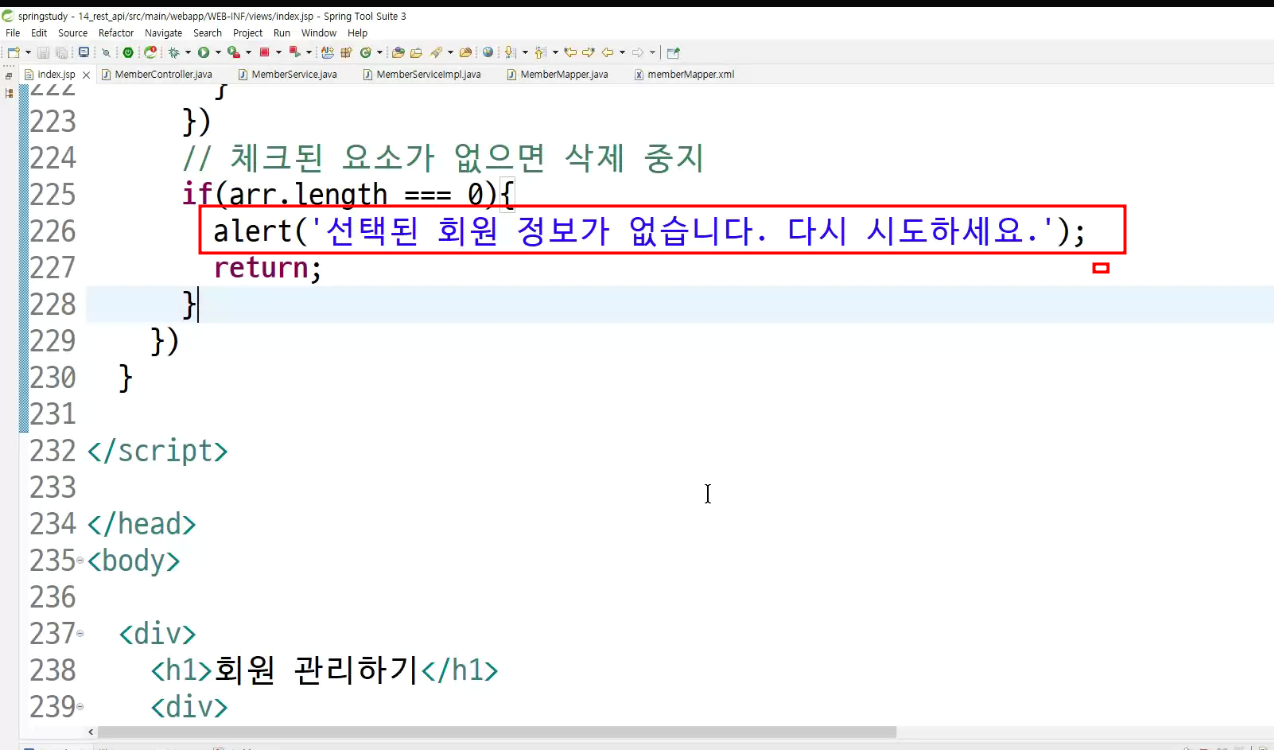Open the Edit menu
This screenshot has height=750, width=1274.
(x=39, y=33)
